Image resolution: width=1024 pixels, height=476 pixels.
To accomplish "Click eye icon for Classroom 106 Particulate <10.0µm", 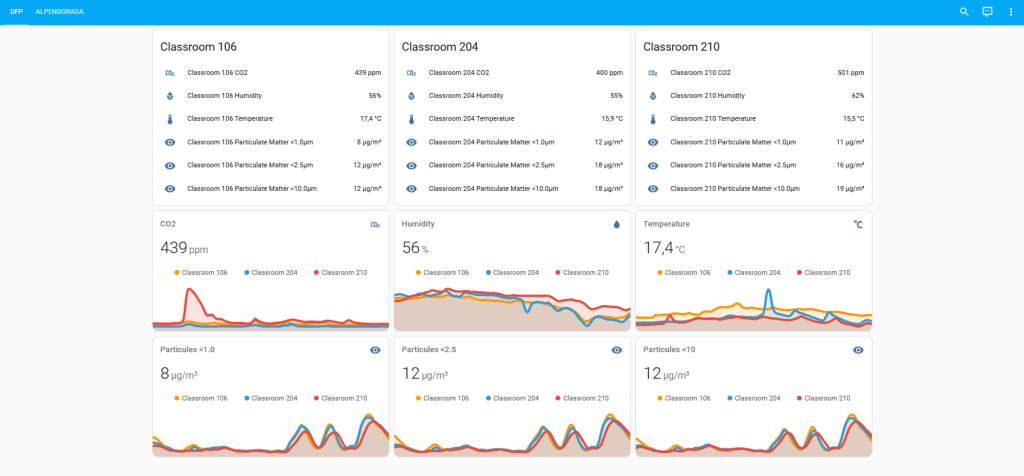I will click(170, 189).
